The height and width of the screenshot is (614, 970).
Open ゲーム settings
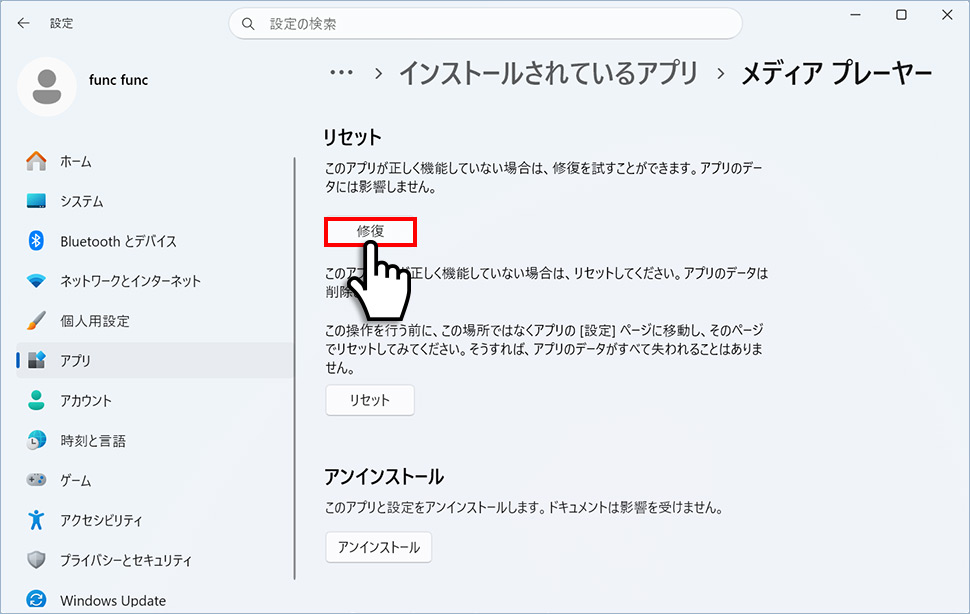155,480
